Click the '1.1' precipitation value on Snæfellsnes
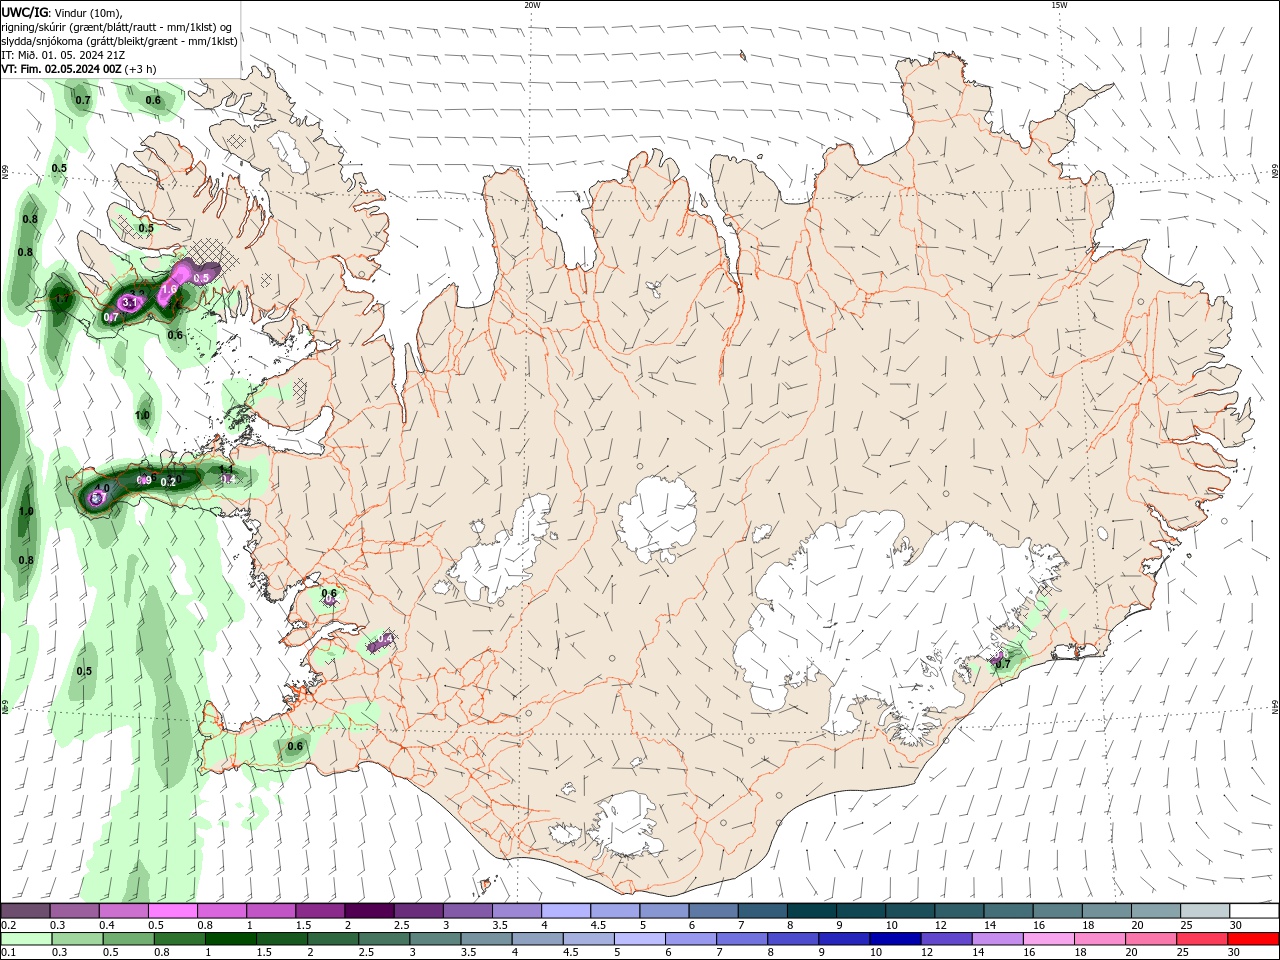This screenshot has width=1280, height=960. click(x=226, y=469)
